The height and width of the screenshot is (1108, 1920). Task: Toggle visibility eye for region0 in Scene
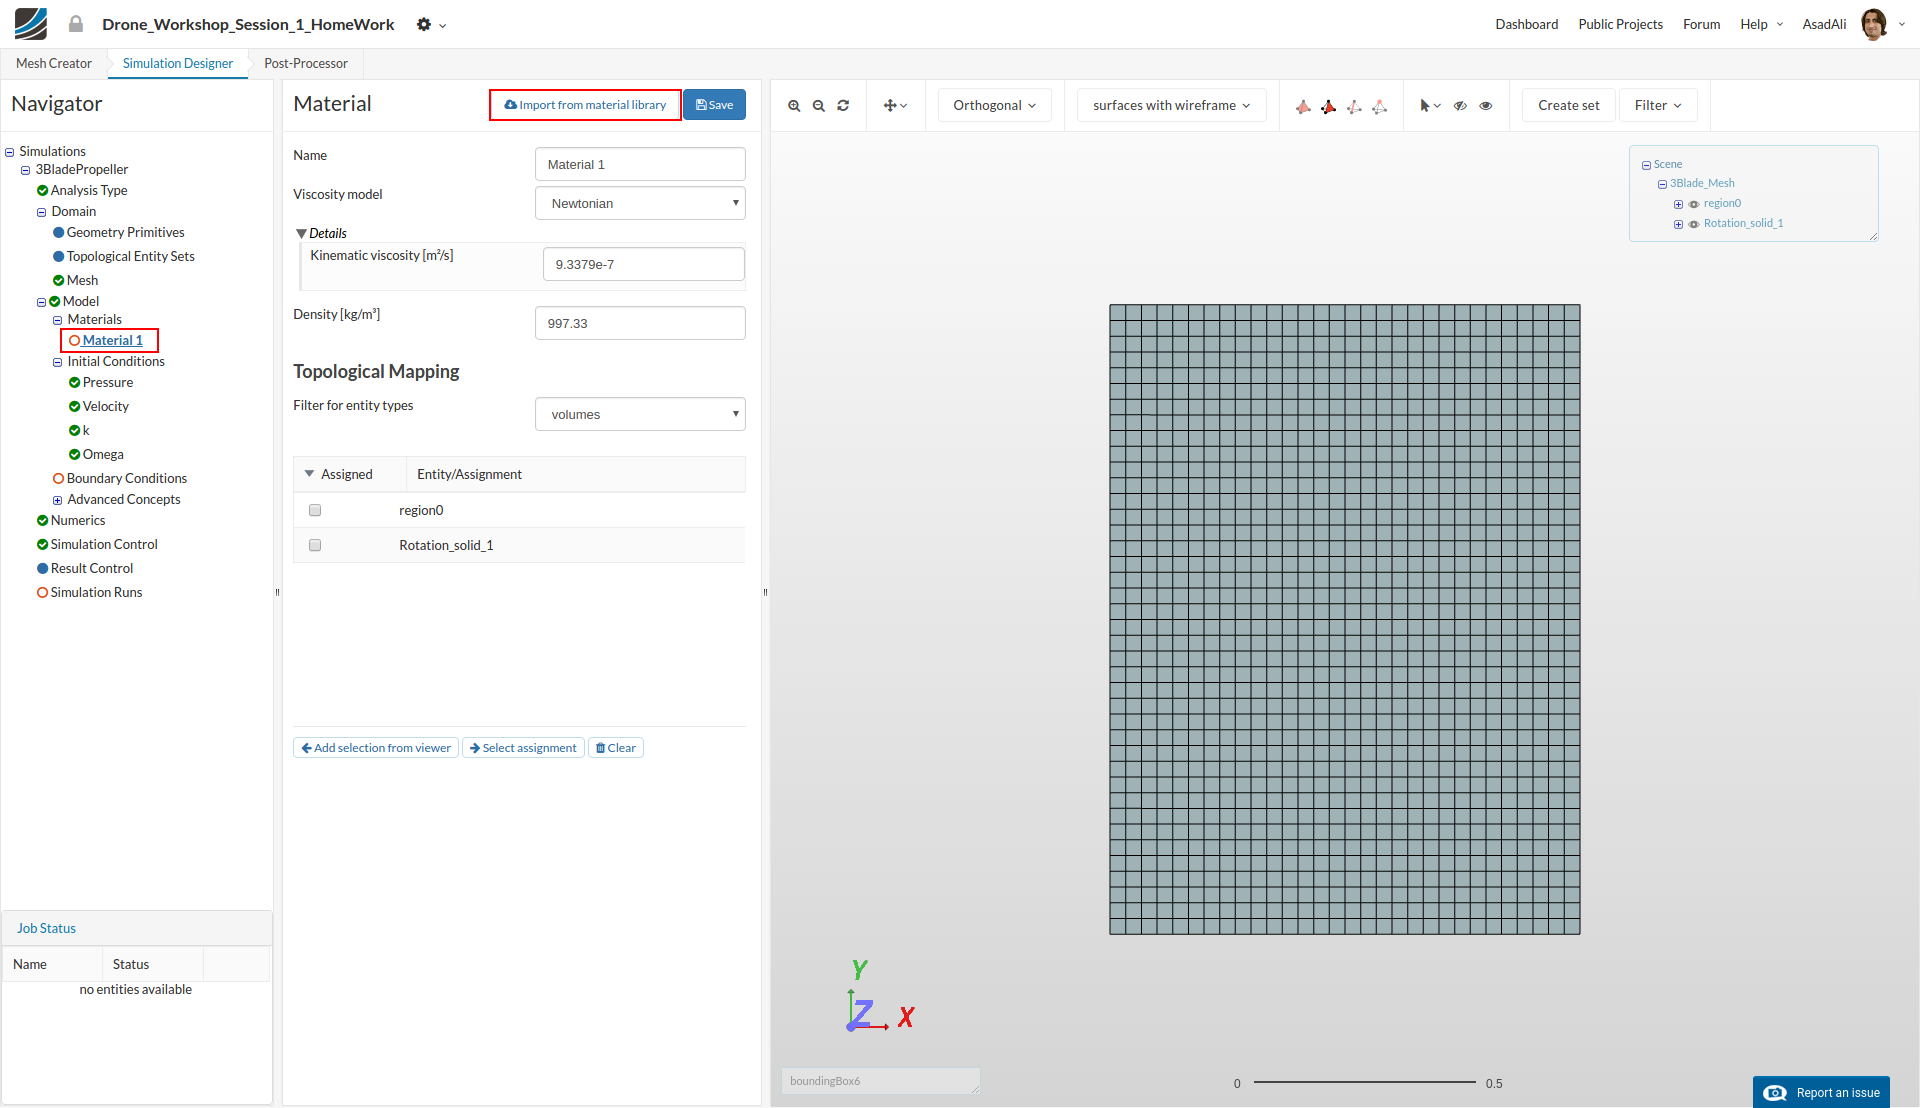tap(1694, 204)
